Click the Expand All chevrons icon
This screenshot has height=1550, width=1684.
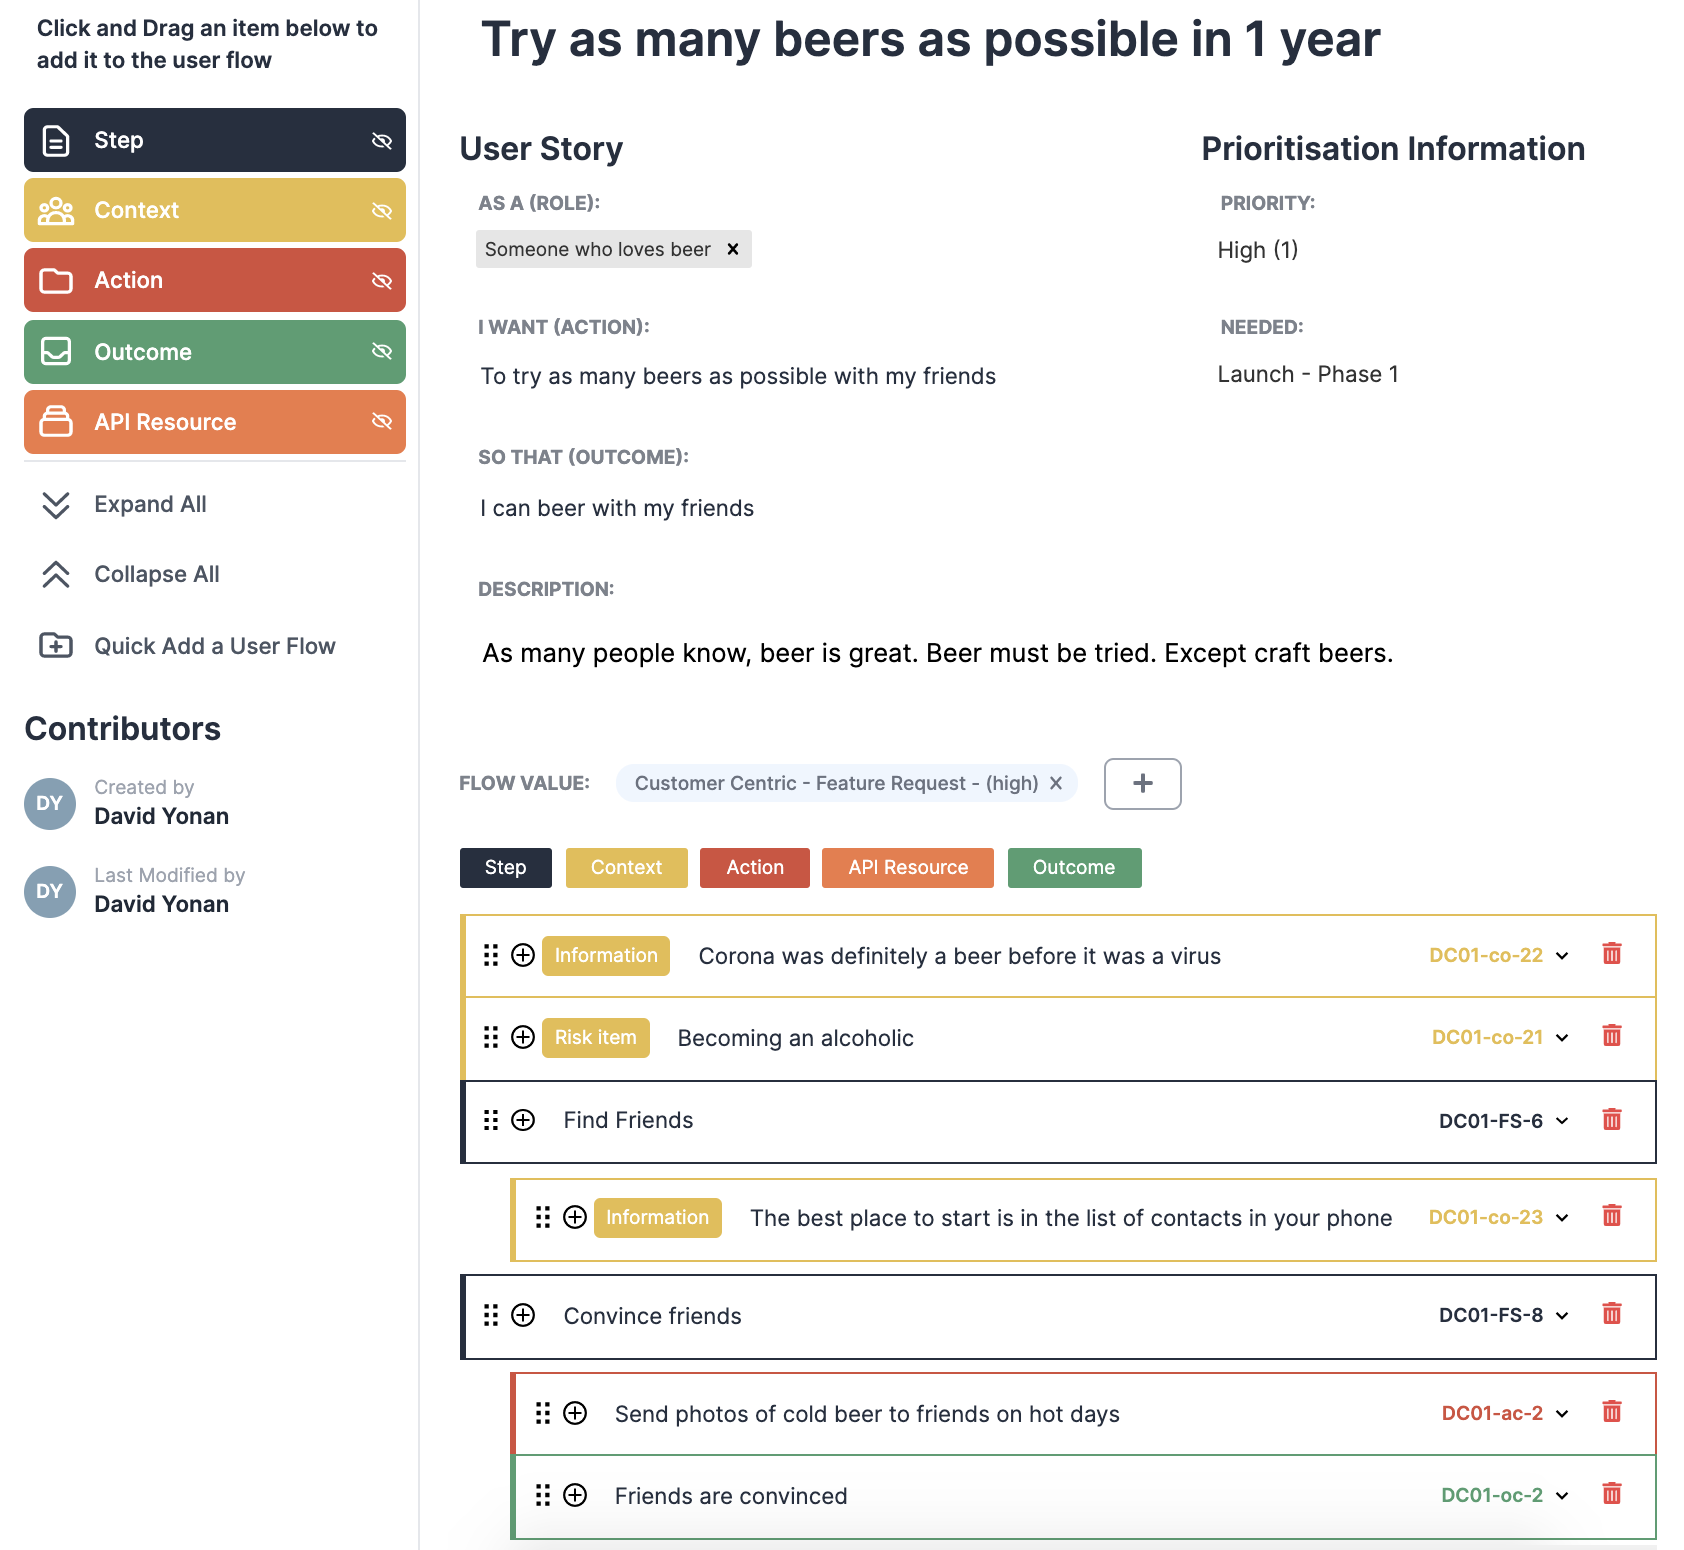tap(57, 504)
